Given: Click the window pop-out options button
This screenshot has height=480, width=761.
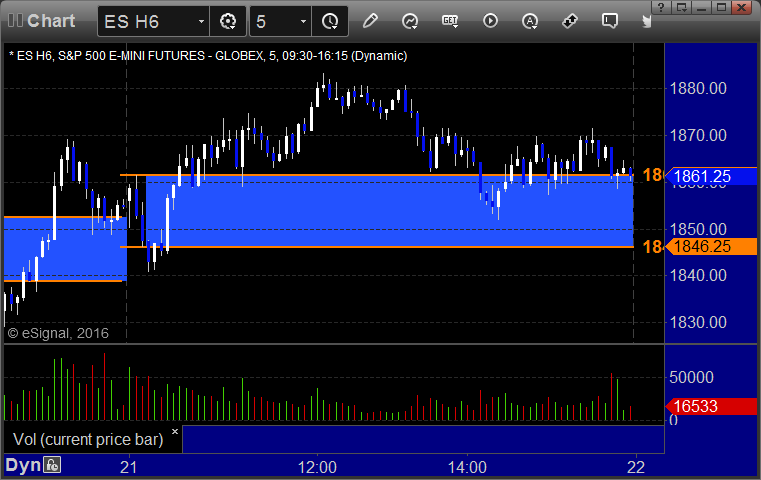Looking at the screenshot, I should coord(681,7).
